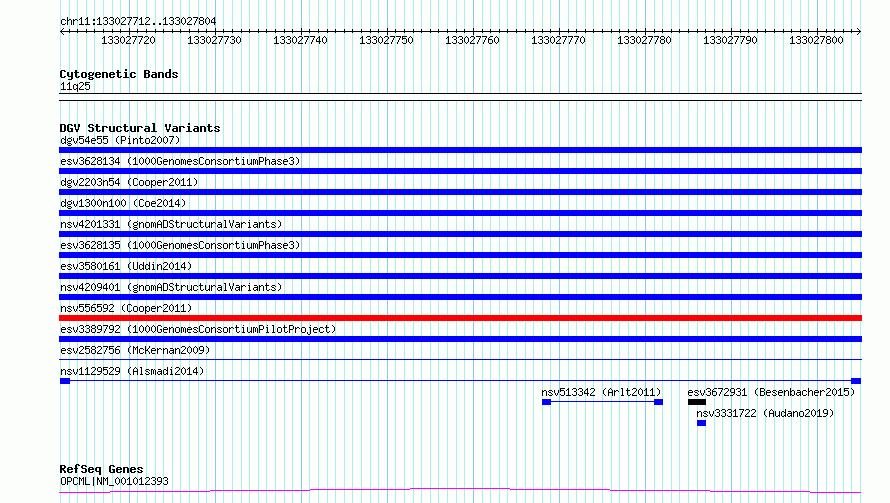Click the RefSeq Genes track title
The height and width of the screenshot is (503, 890).
click(101, 470)
